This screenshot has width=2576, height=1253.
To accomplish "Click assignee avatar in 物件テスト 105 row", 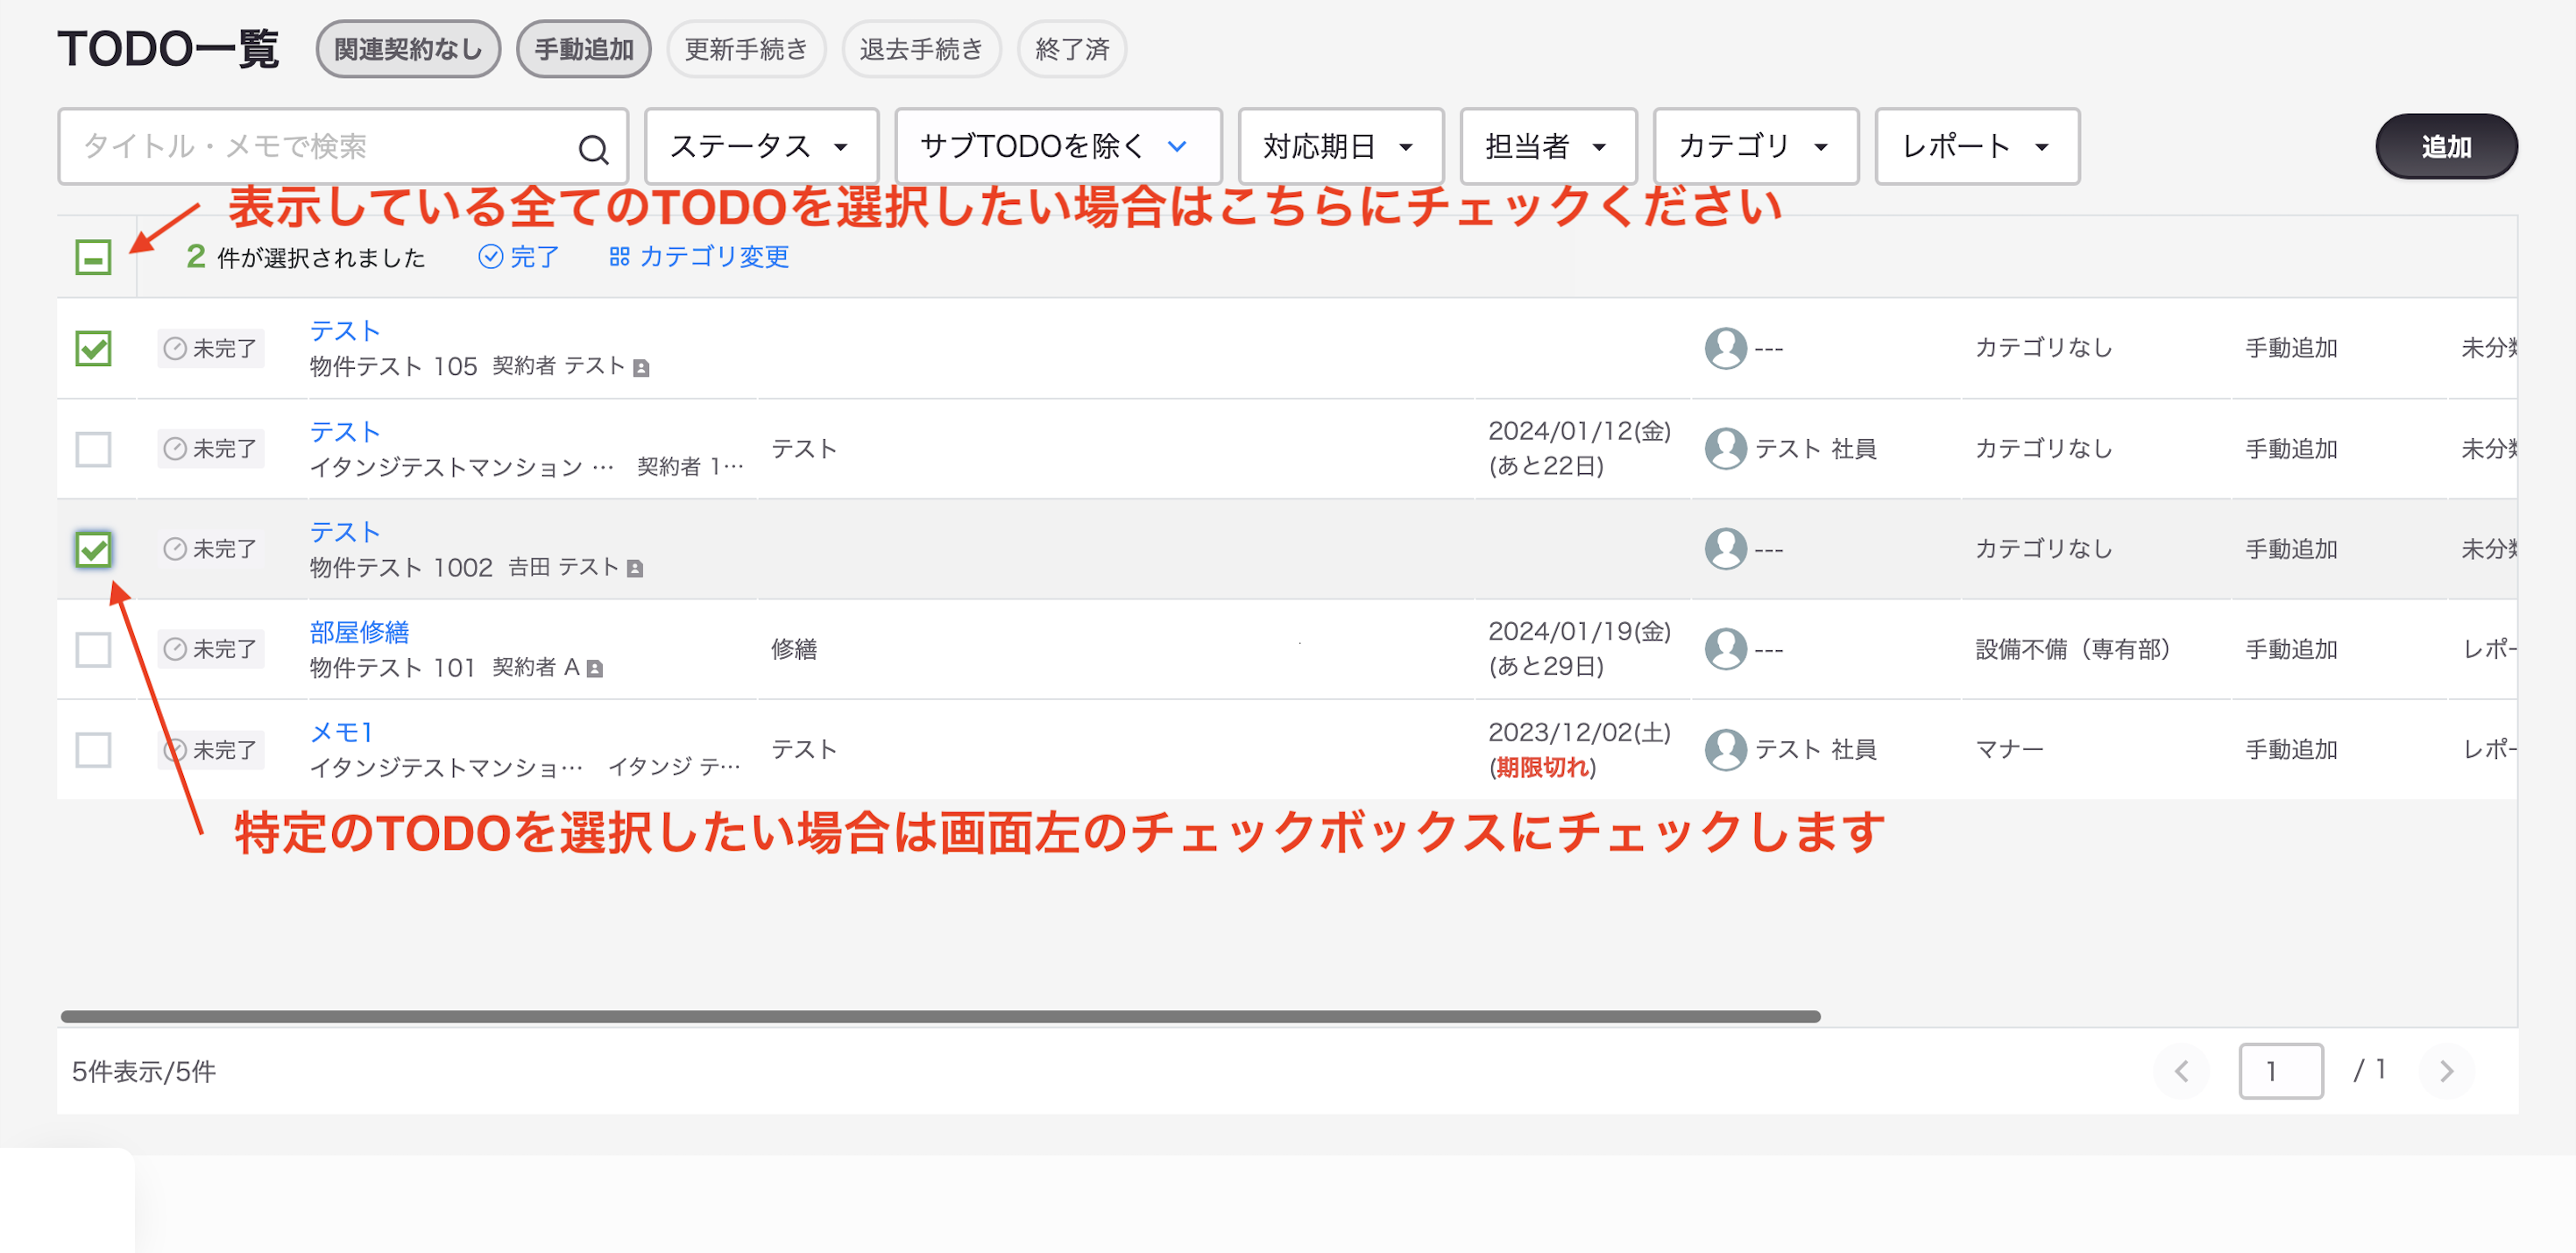I will (x=1725, y=348).
